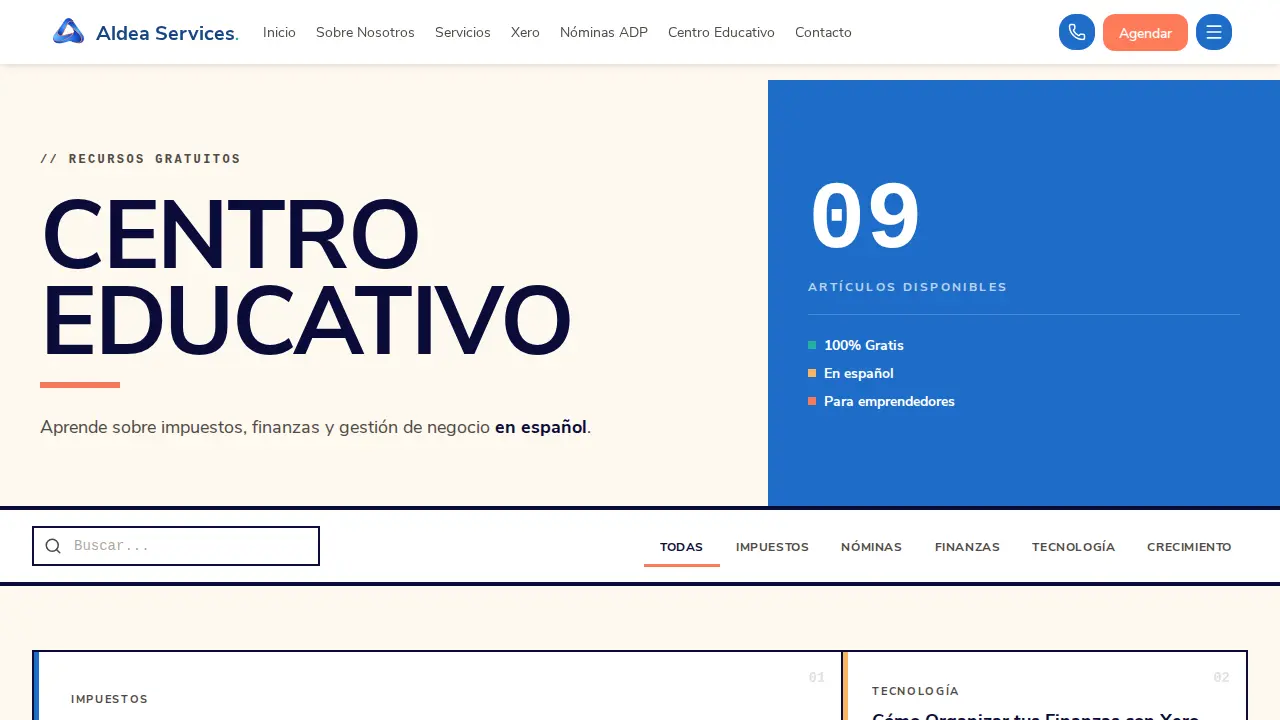Click the CENTRO EDUCATIVO main heading

tap(305, 278)
